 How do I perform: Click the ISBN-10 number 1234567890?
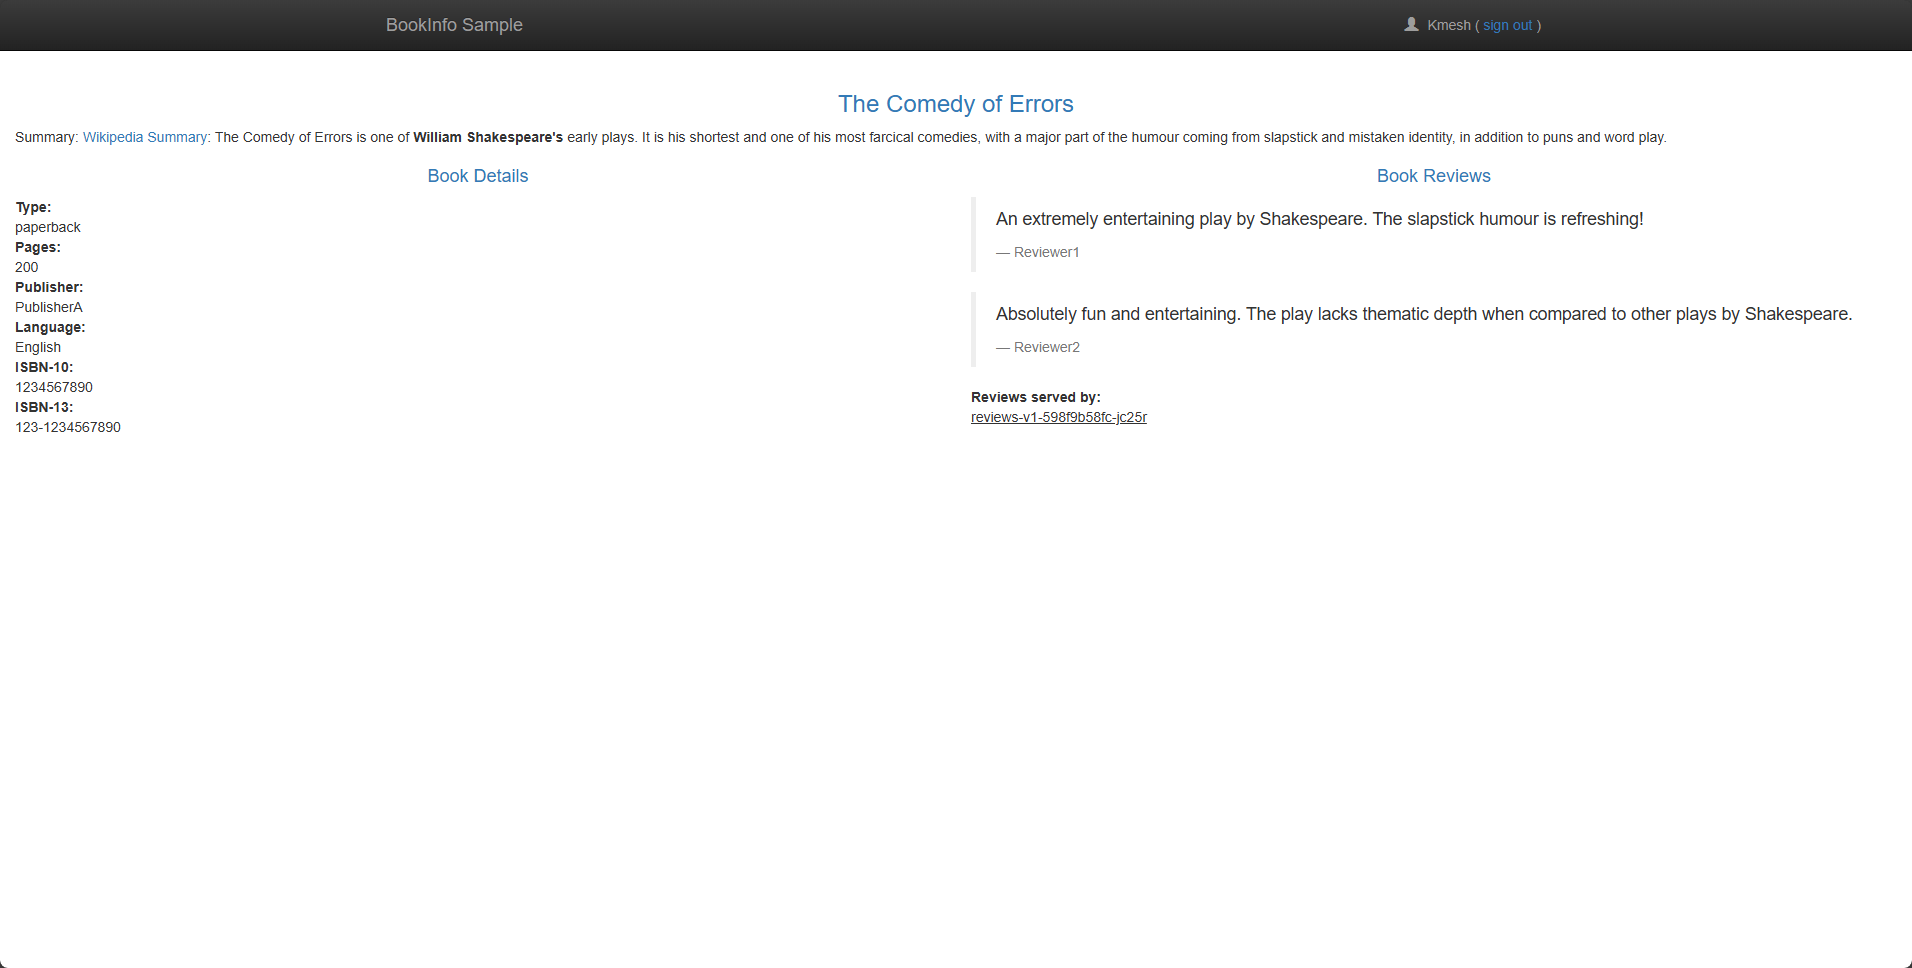[53, 387]
